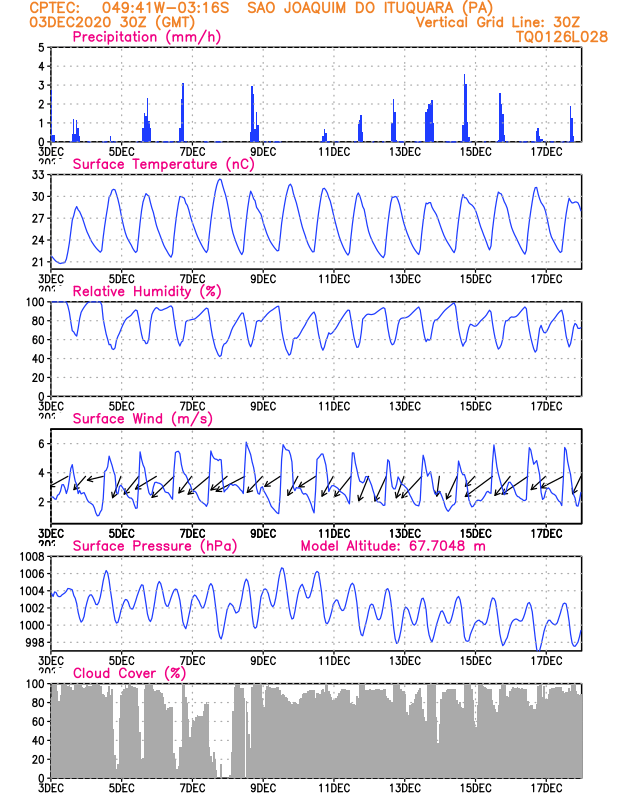
Task: Click the 9DEC tick on precipitation axis
Action: point(263,152)
